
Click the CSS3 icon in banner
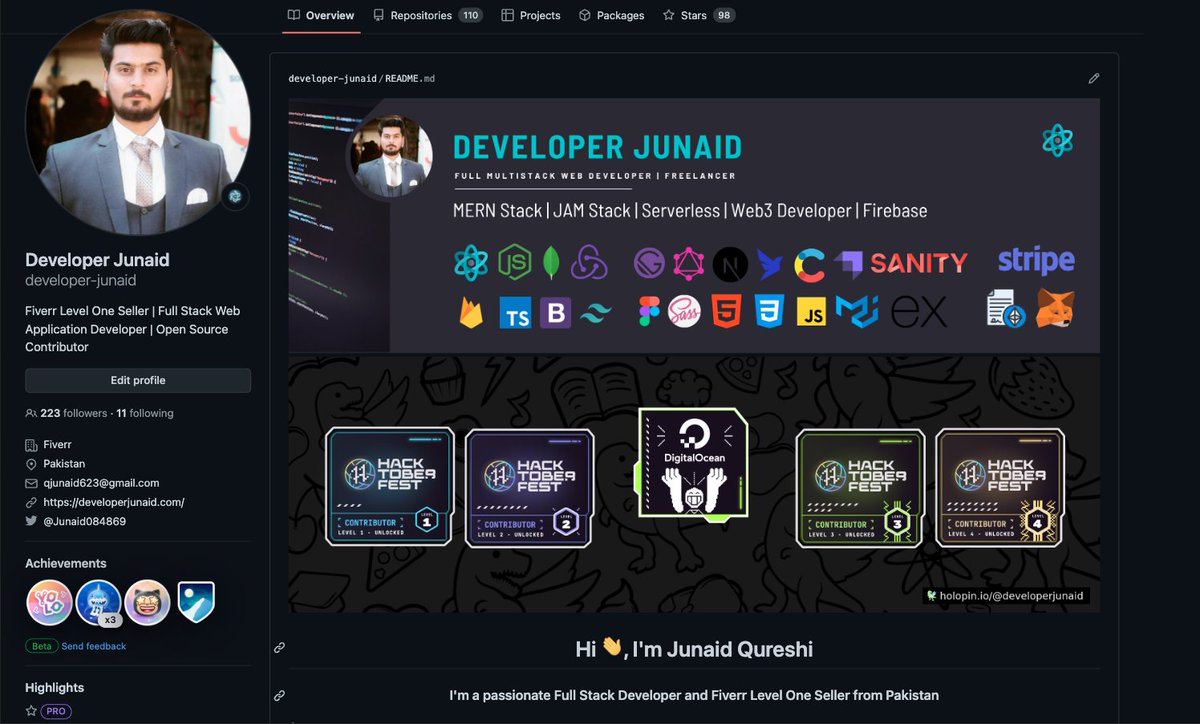pos(769,313)
